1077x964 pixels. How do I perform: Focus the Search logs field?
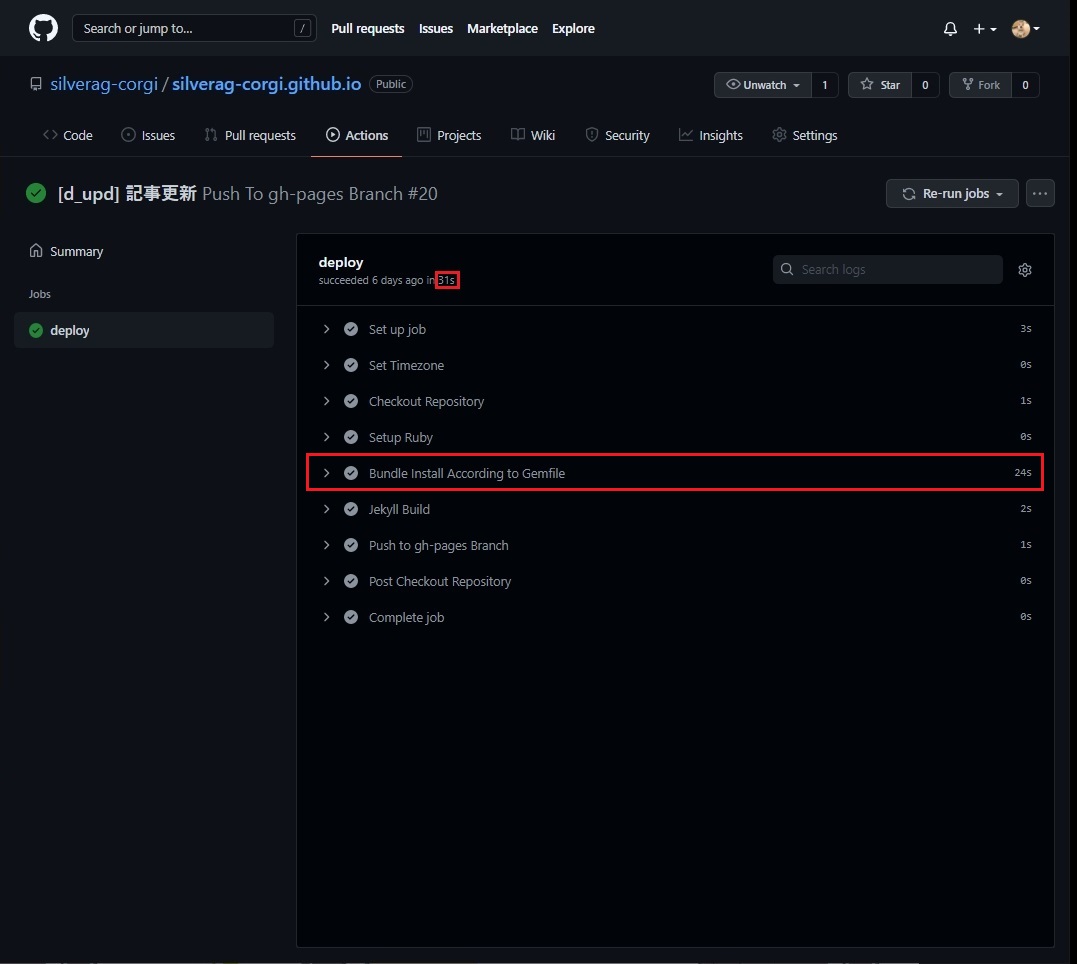pyautogui.click(x=887, y=269)
